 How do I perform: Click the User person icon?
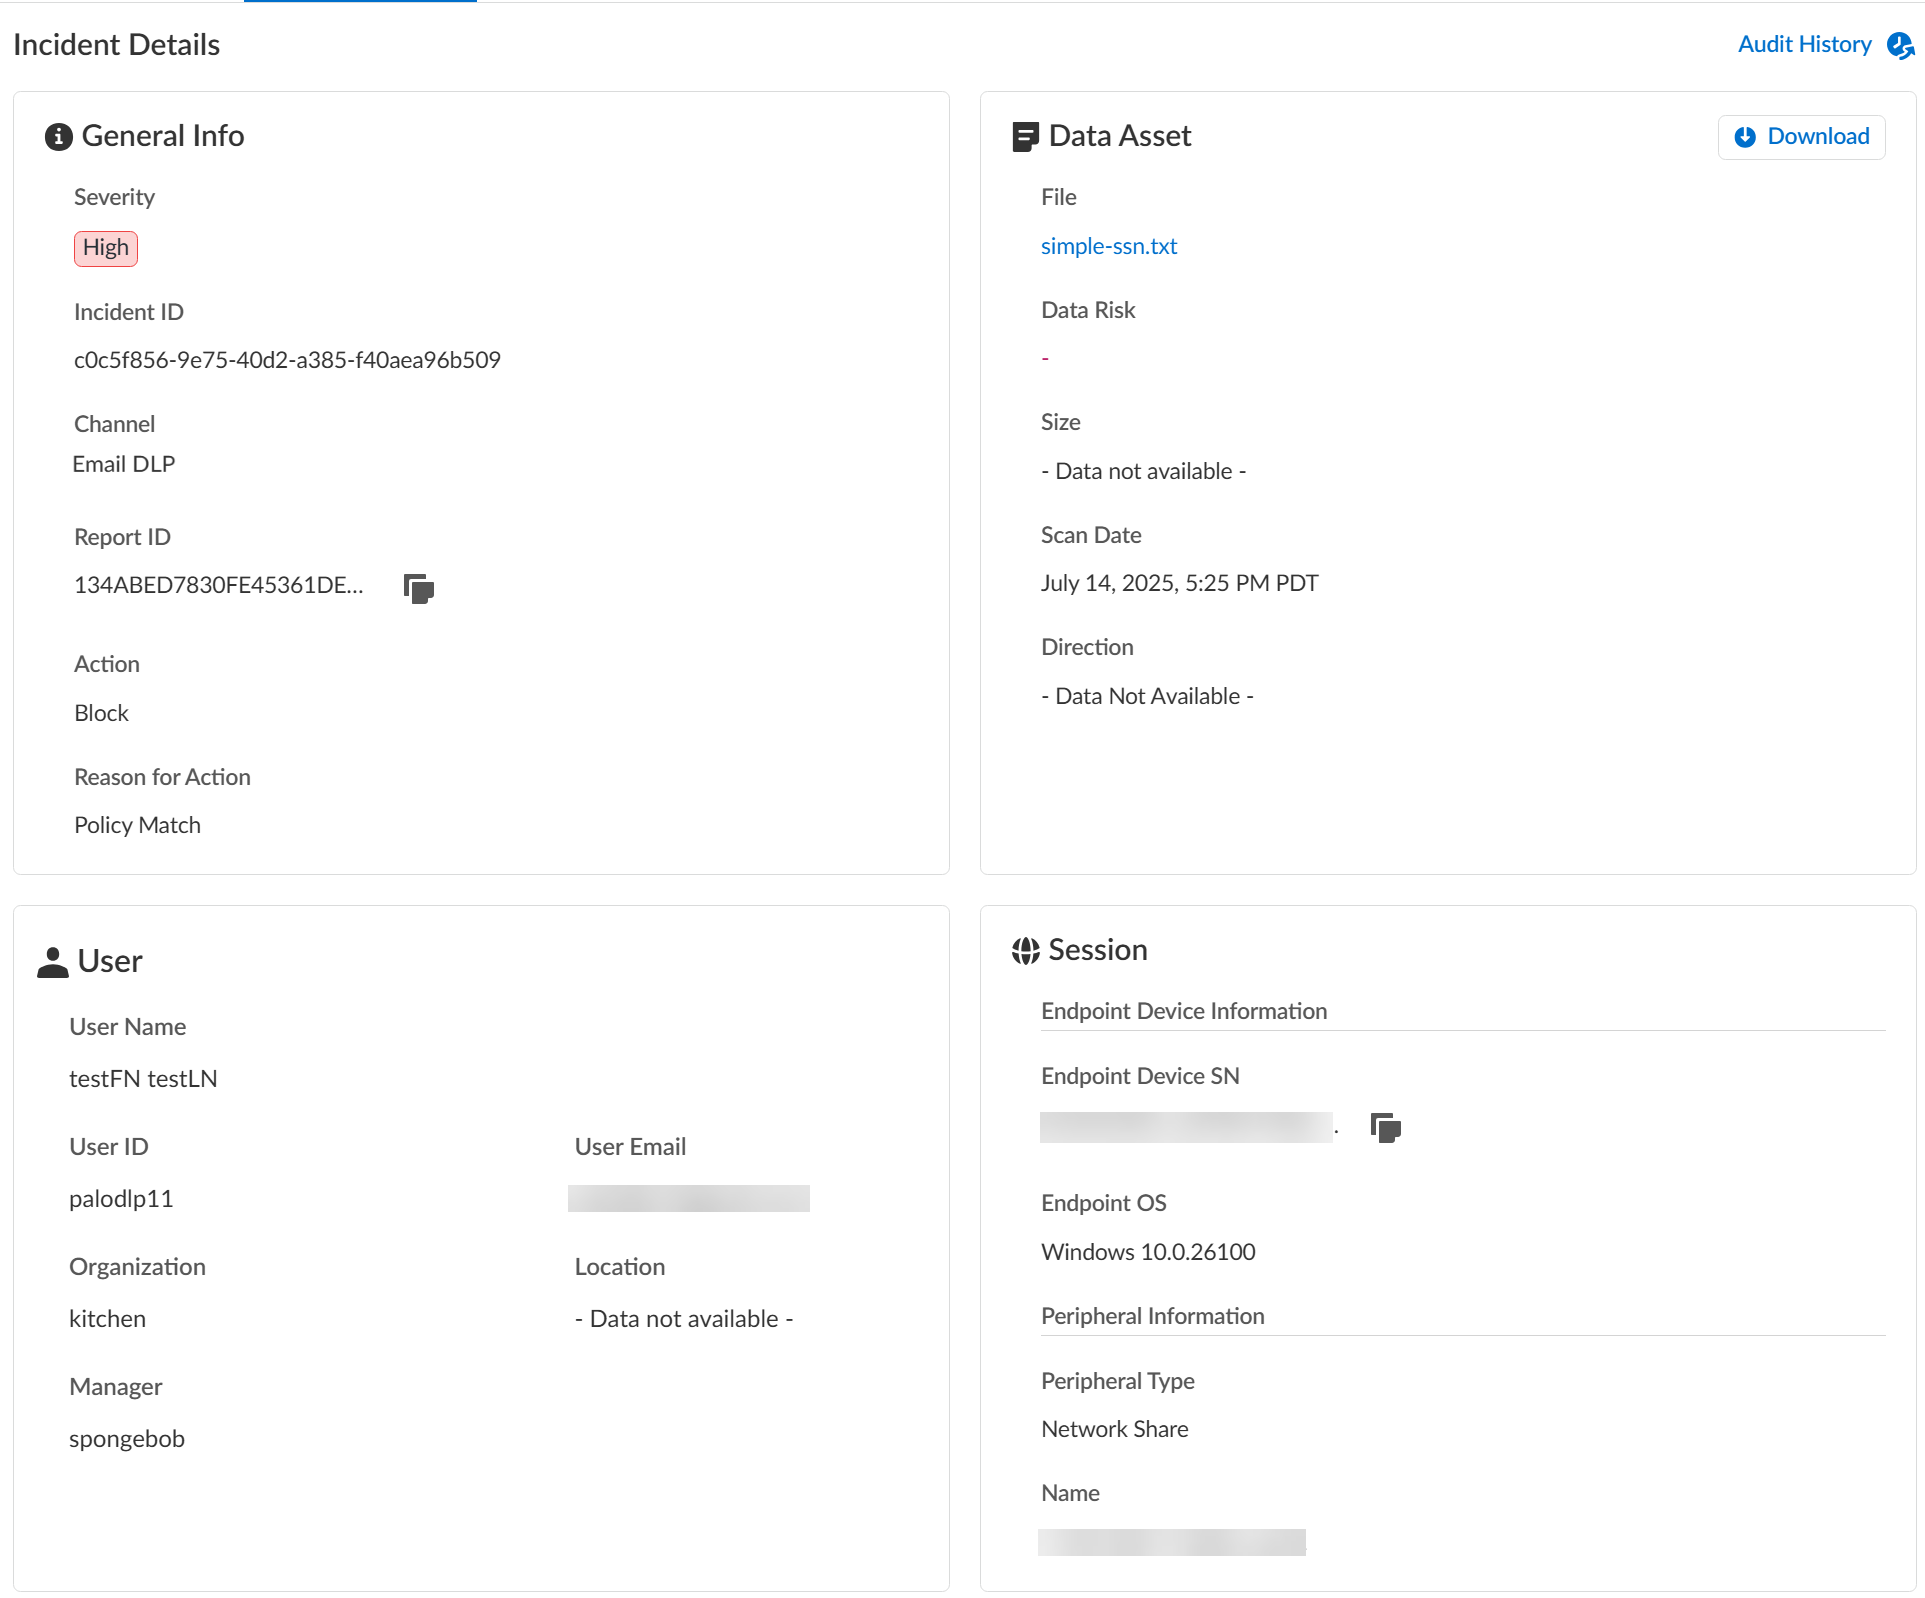[52, 962]
